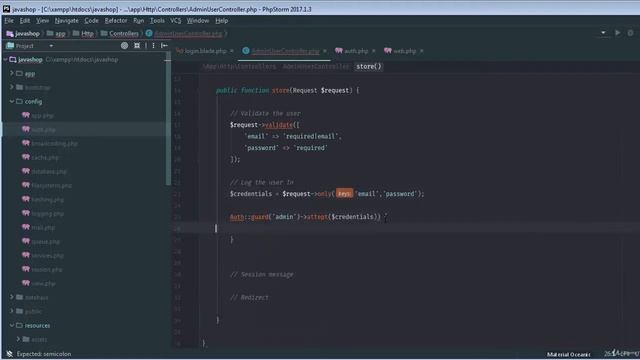Open the Code menu
Viewport: 640px width, 360px height.
coord(91,20)
